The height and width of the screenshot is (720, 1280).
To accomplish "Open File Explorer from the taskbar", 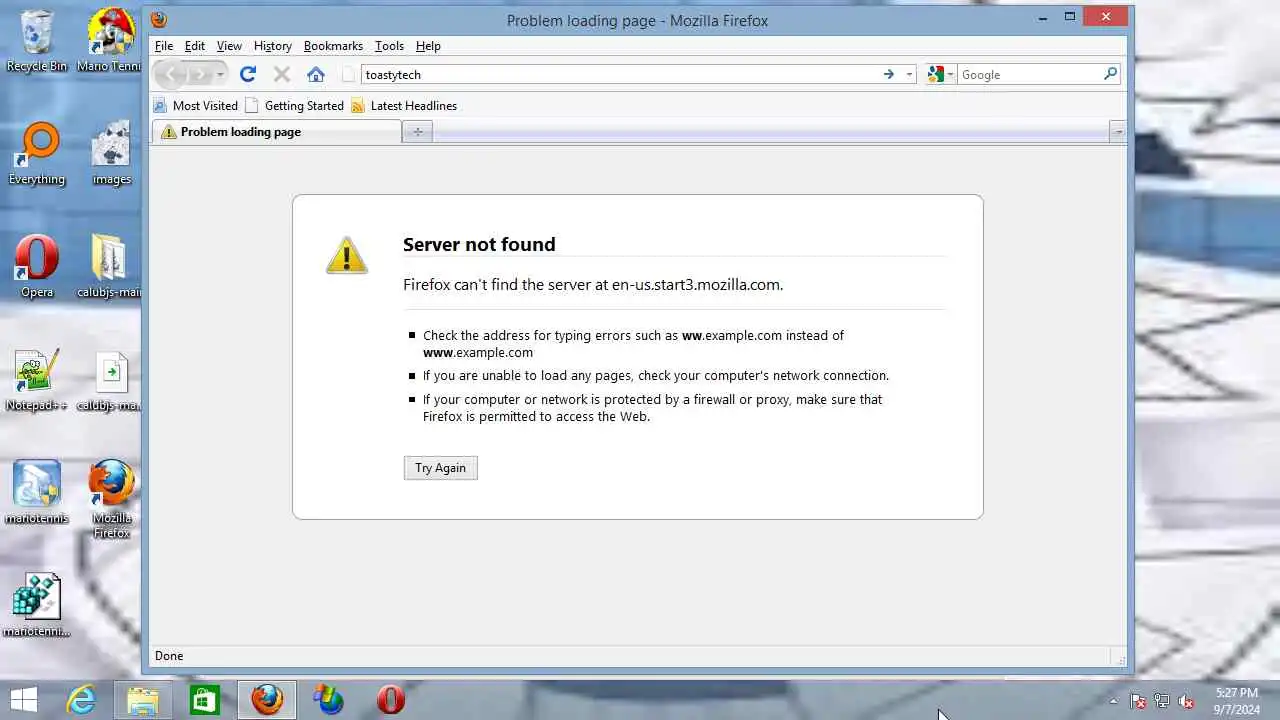I will click(142, 700).
